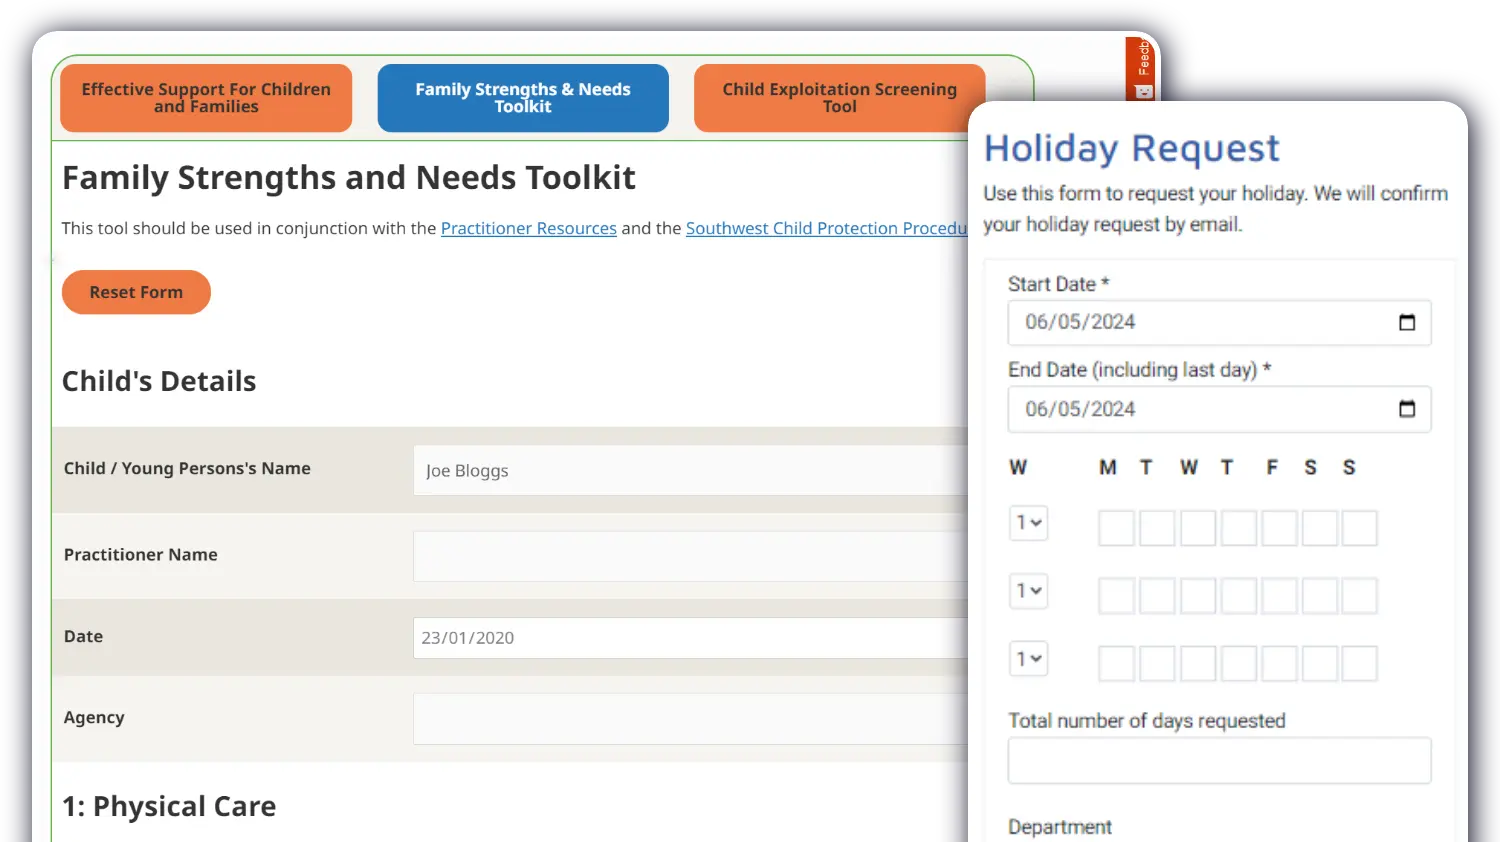Tick the Wednesday checkbox in the first week row

click(x=1198, y=528)
